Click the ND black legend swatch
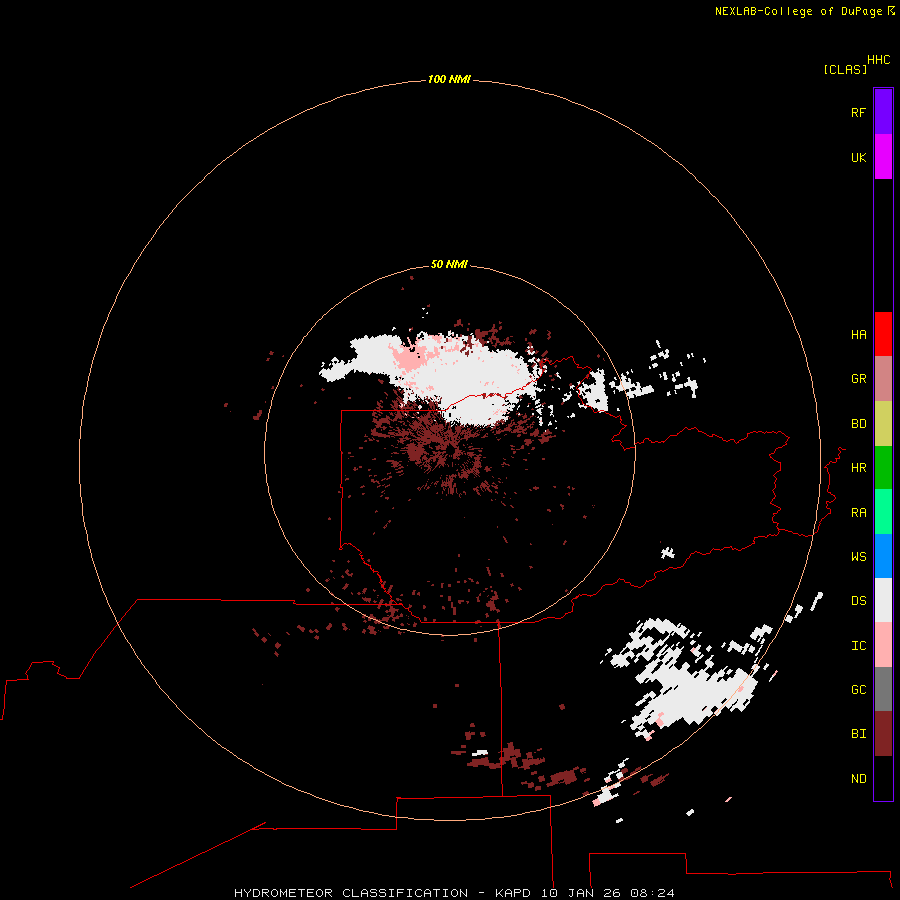Screen dimensions: 900x900 point(883,778)
